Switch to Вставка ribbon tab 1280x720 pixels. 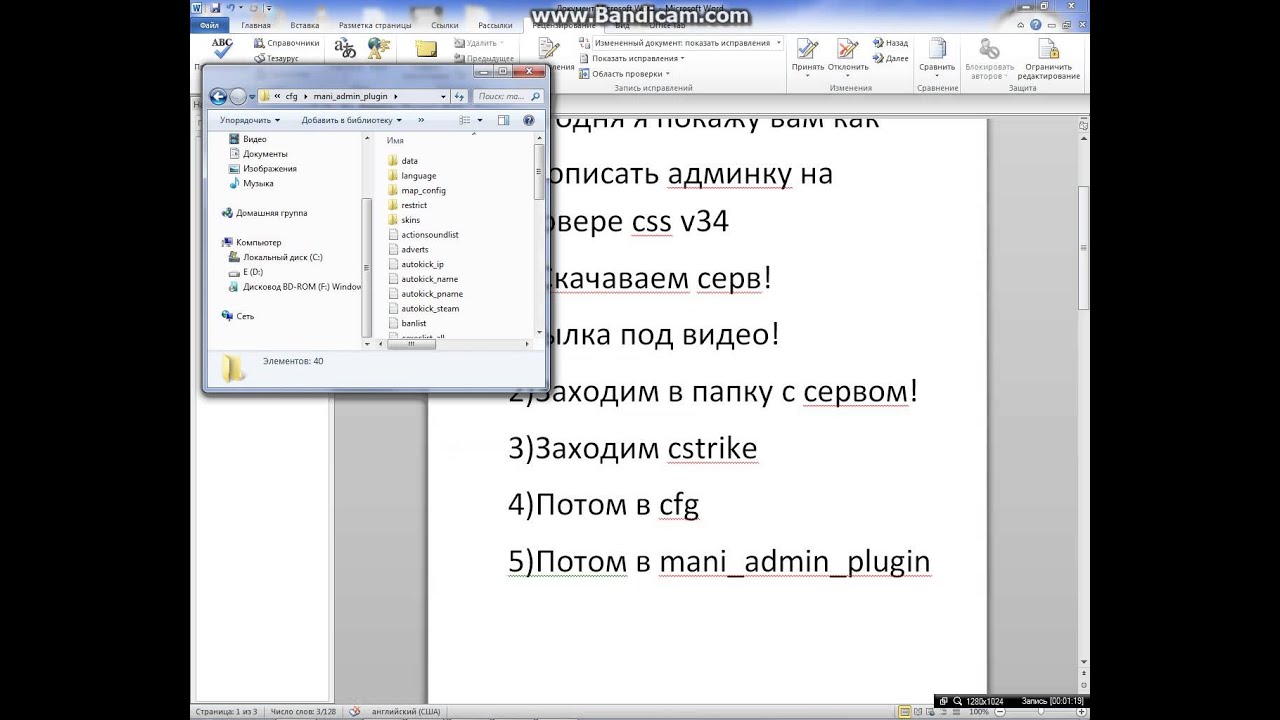pyautogui.click(x=304, y=25)
